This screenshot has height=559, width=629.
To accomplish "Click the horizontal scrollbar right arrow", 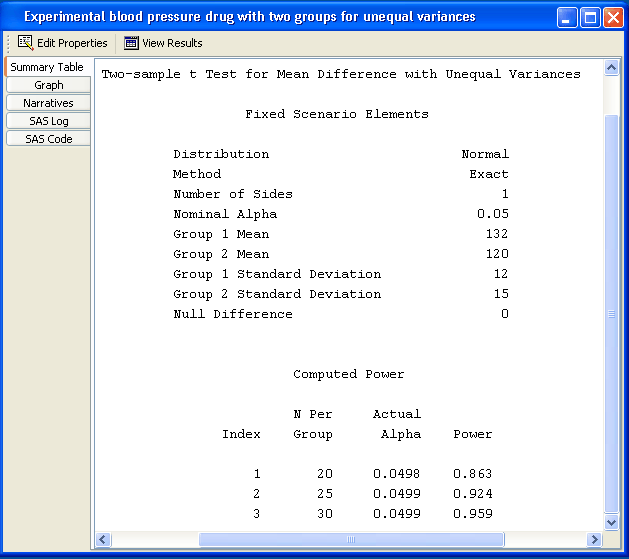I will coord(595,539).
